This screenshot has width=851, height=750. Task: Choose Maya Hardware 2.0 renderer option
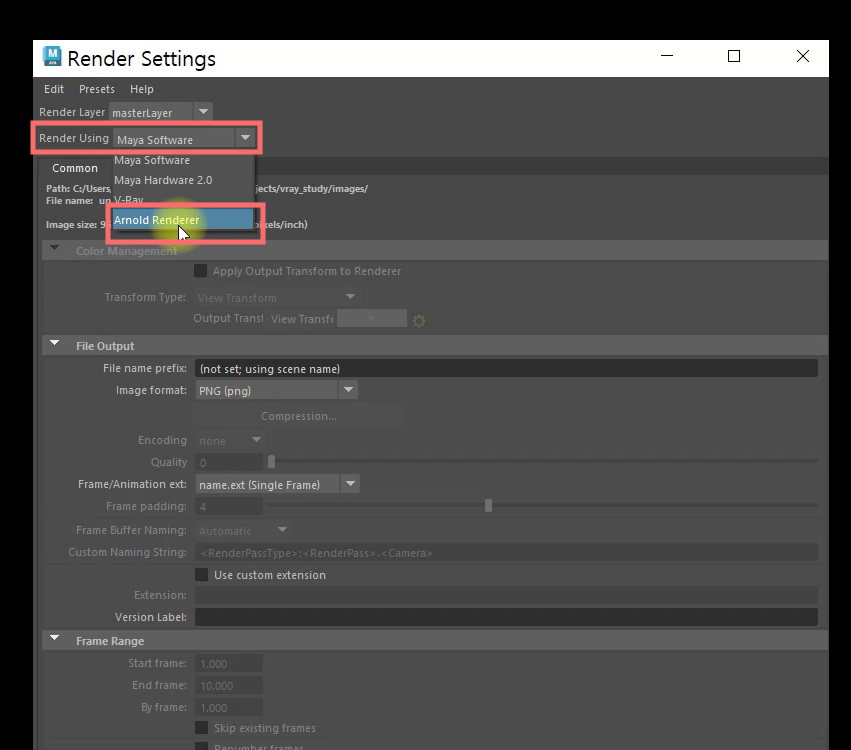[x=183, y=180]
